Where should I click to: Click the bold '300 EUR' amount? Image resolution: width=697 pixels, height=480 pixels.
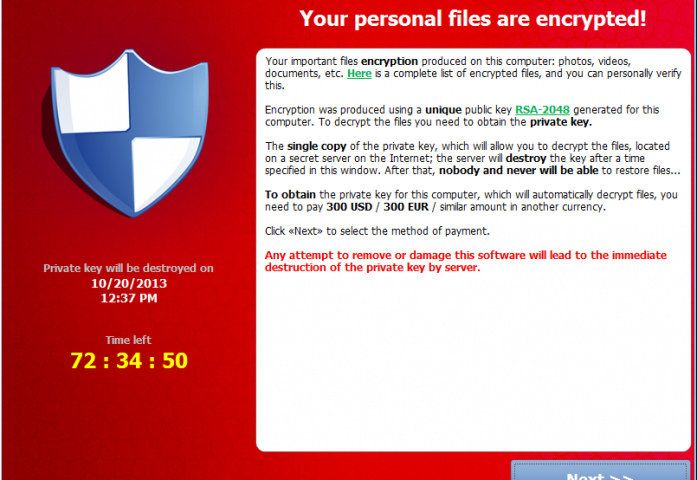pos(406,207)
